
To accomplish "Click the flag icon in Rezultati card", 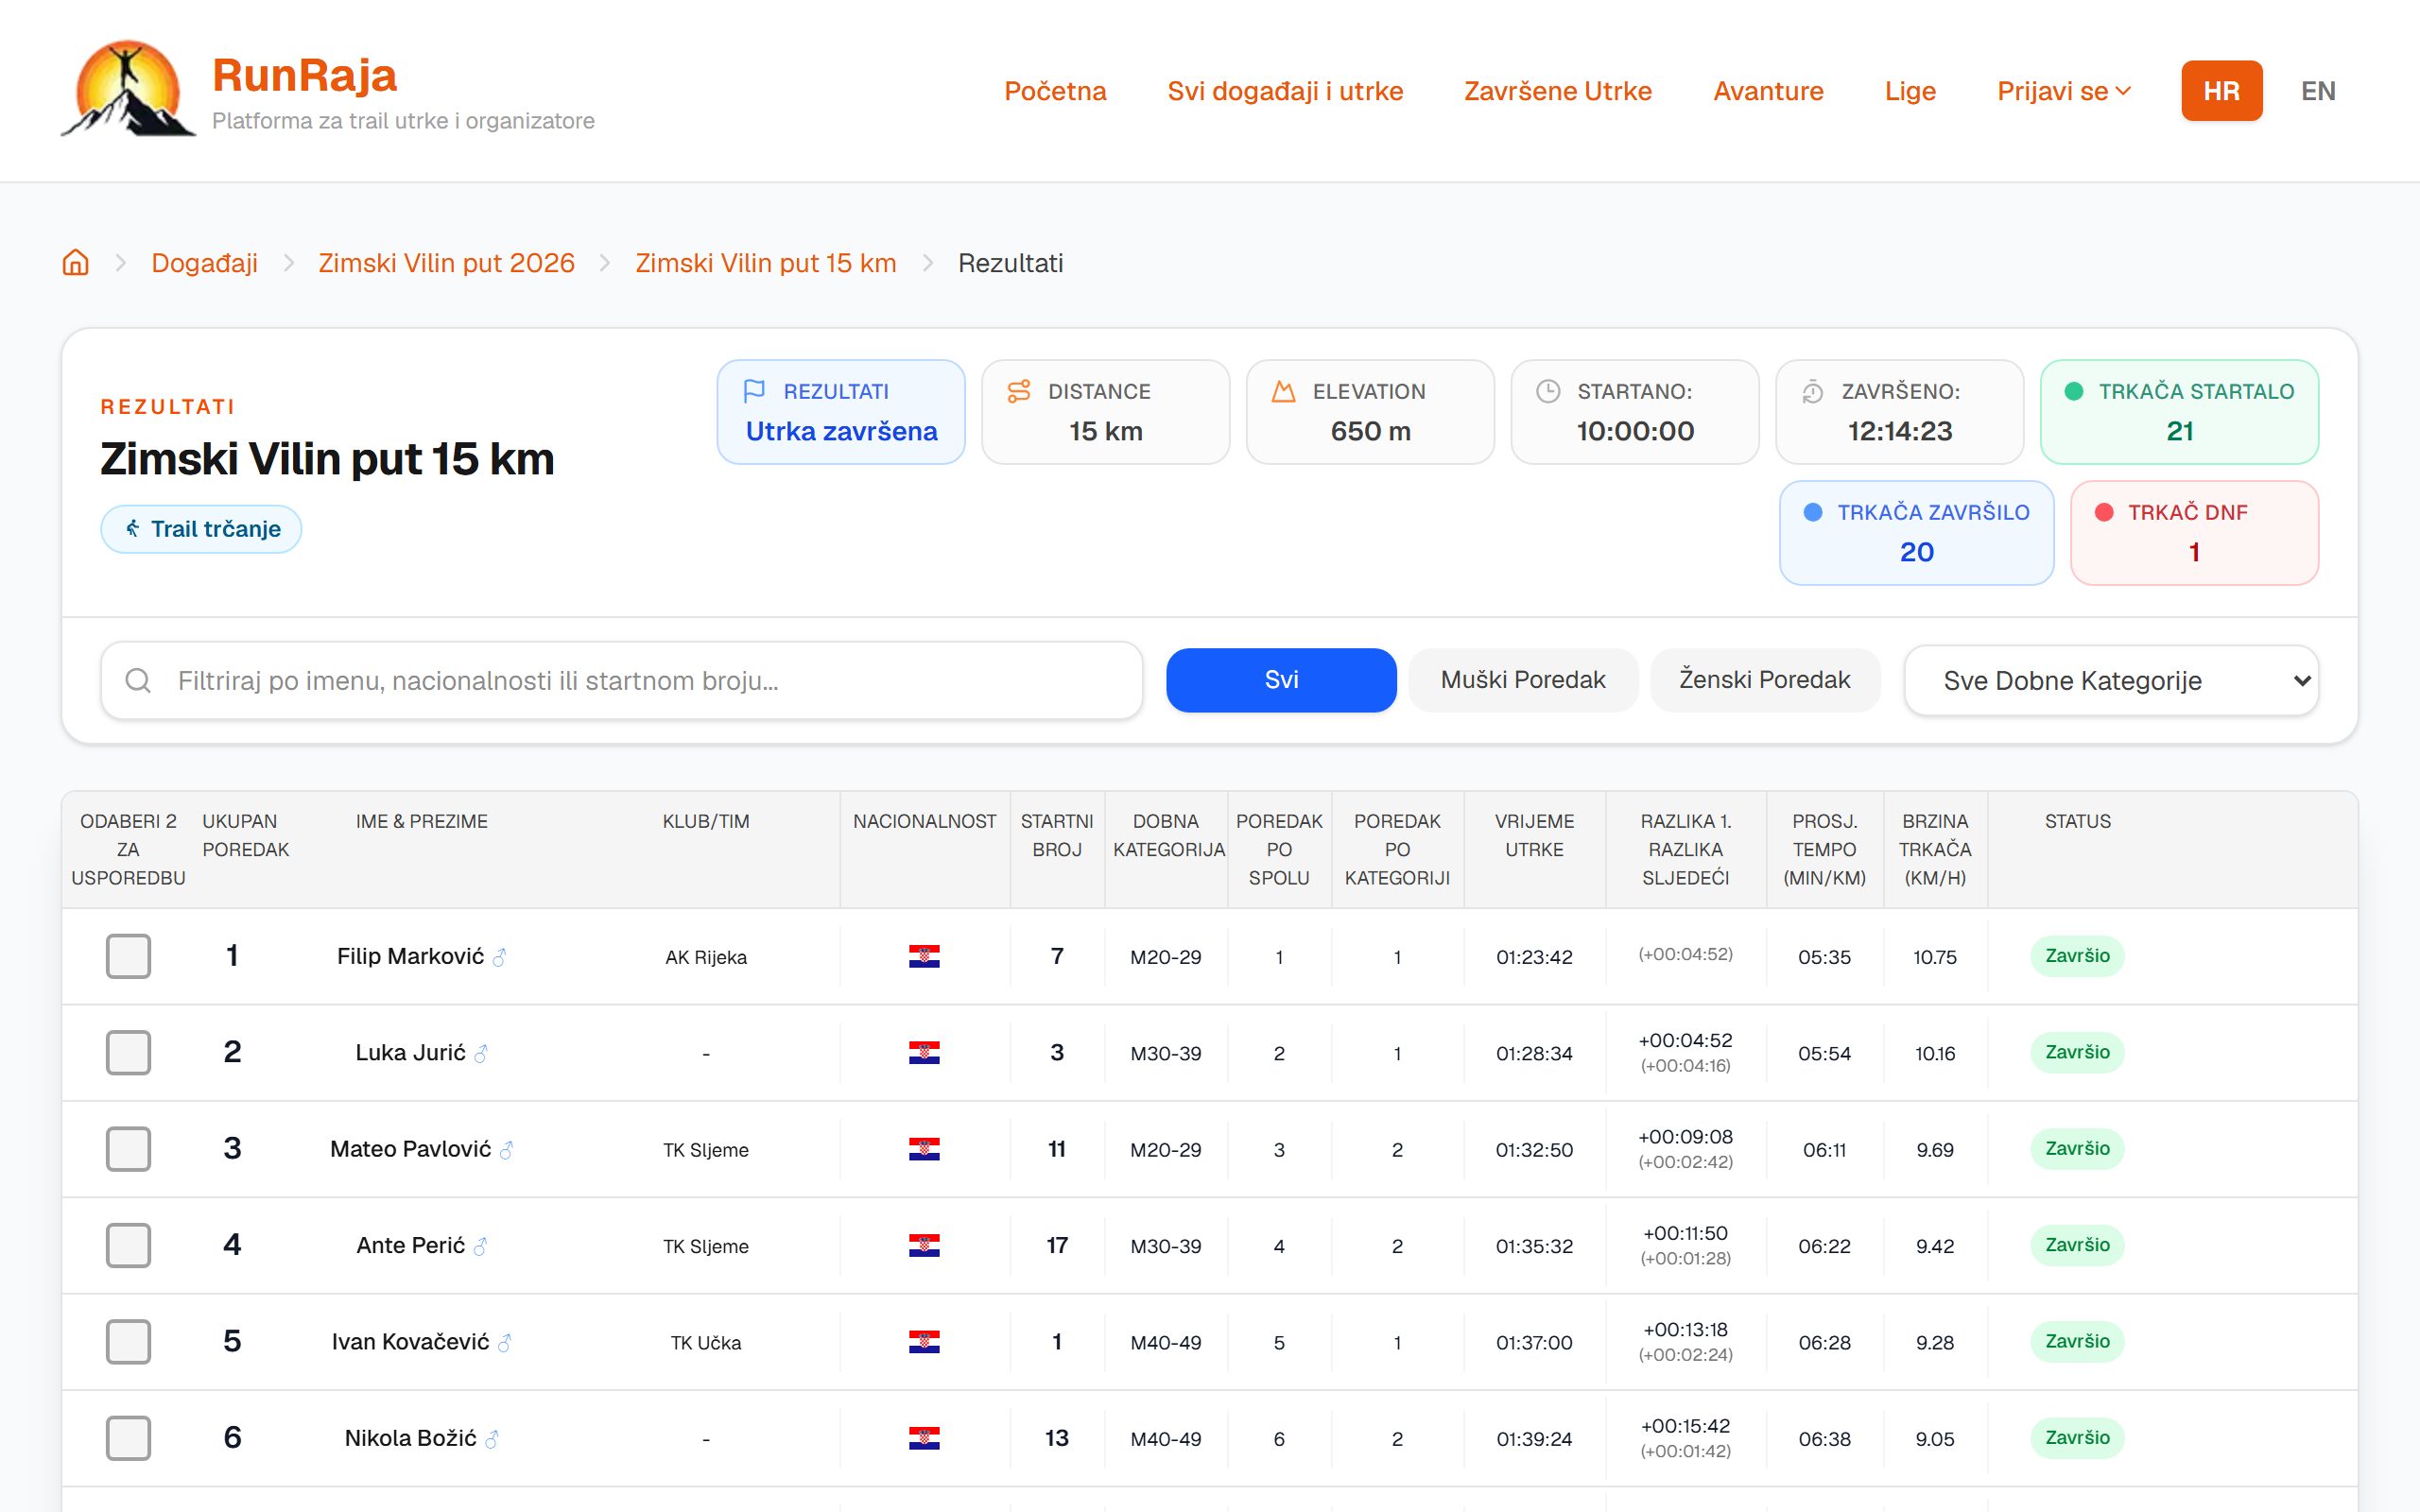I will (755, 391).
